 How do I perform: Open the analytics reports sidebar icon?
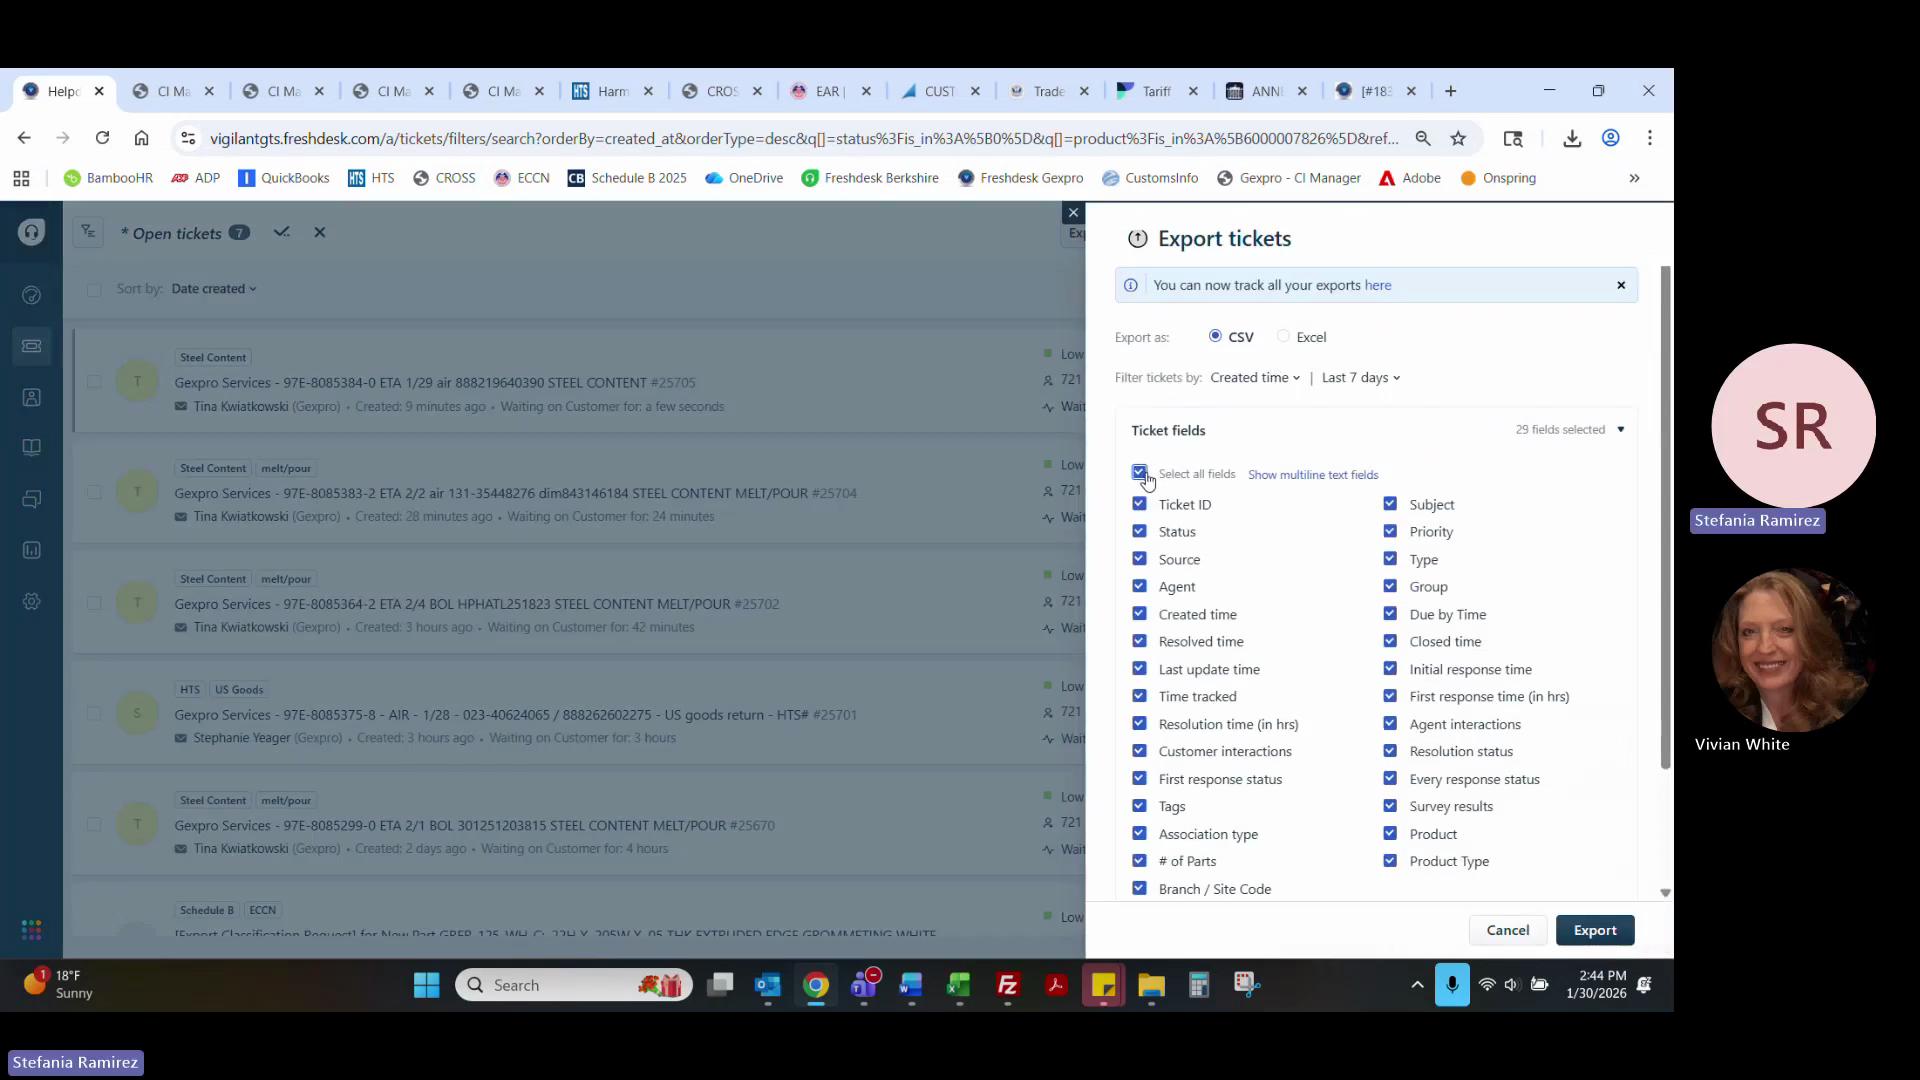[x=31, y=550]
